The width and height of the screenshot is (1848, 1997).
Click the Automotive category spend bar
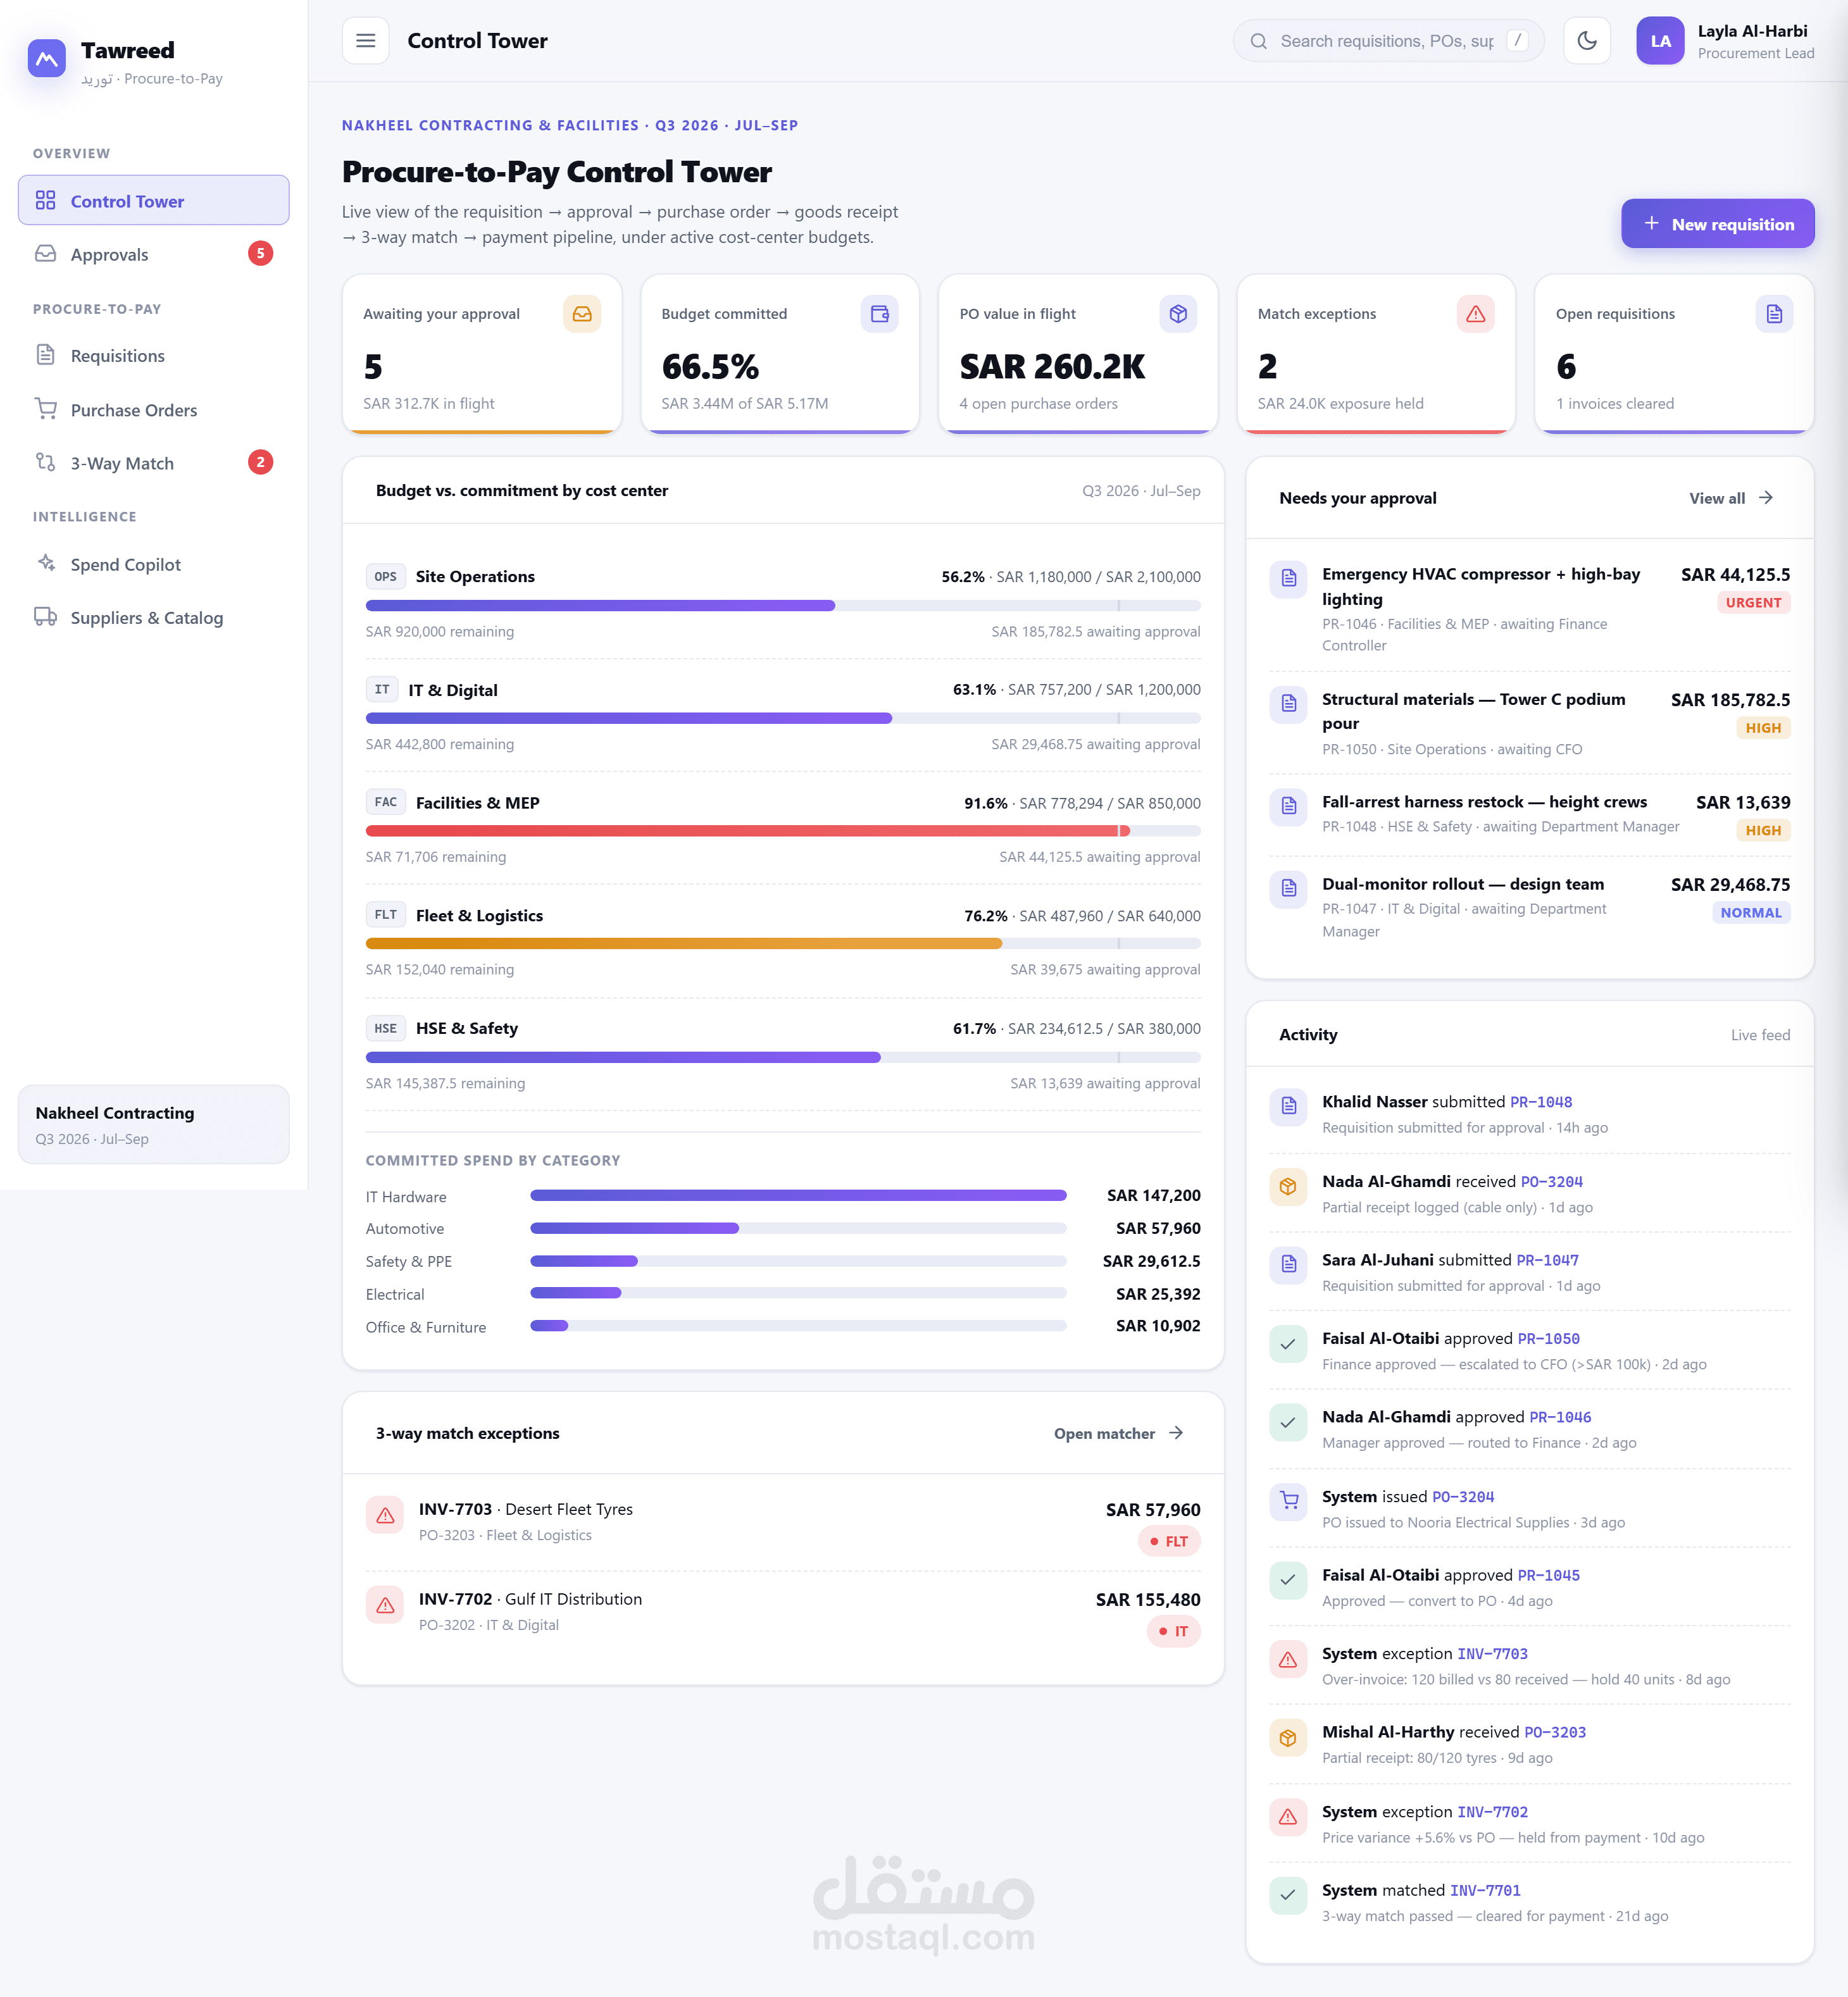click(x=798, y=1229)
